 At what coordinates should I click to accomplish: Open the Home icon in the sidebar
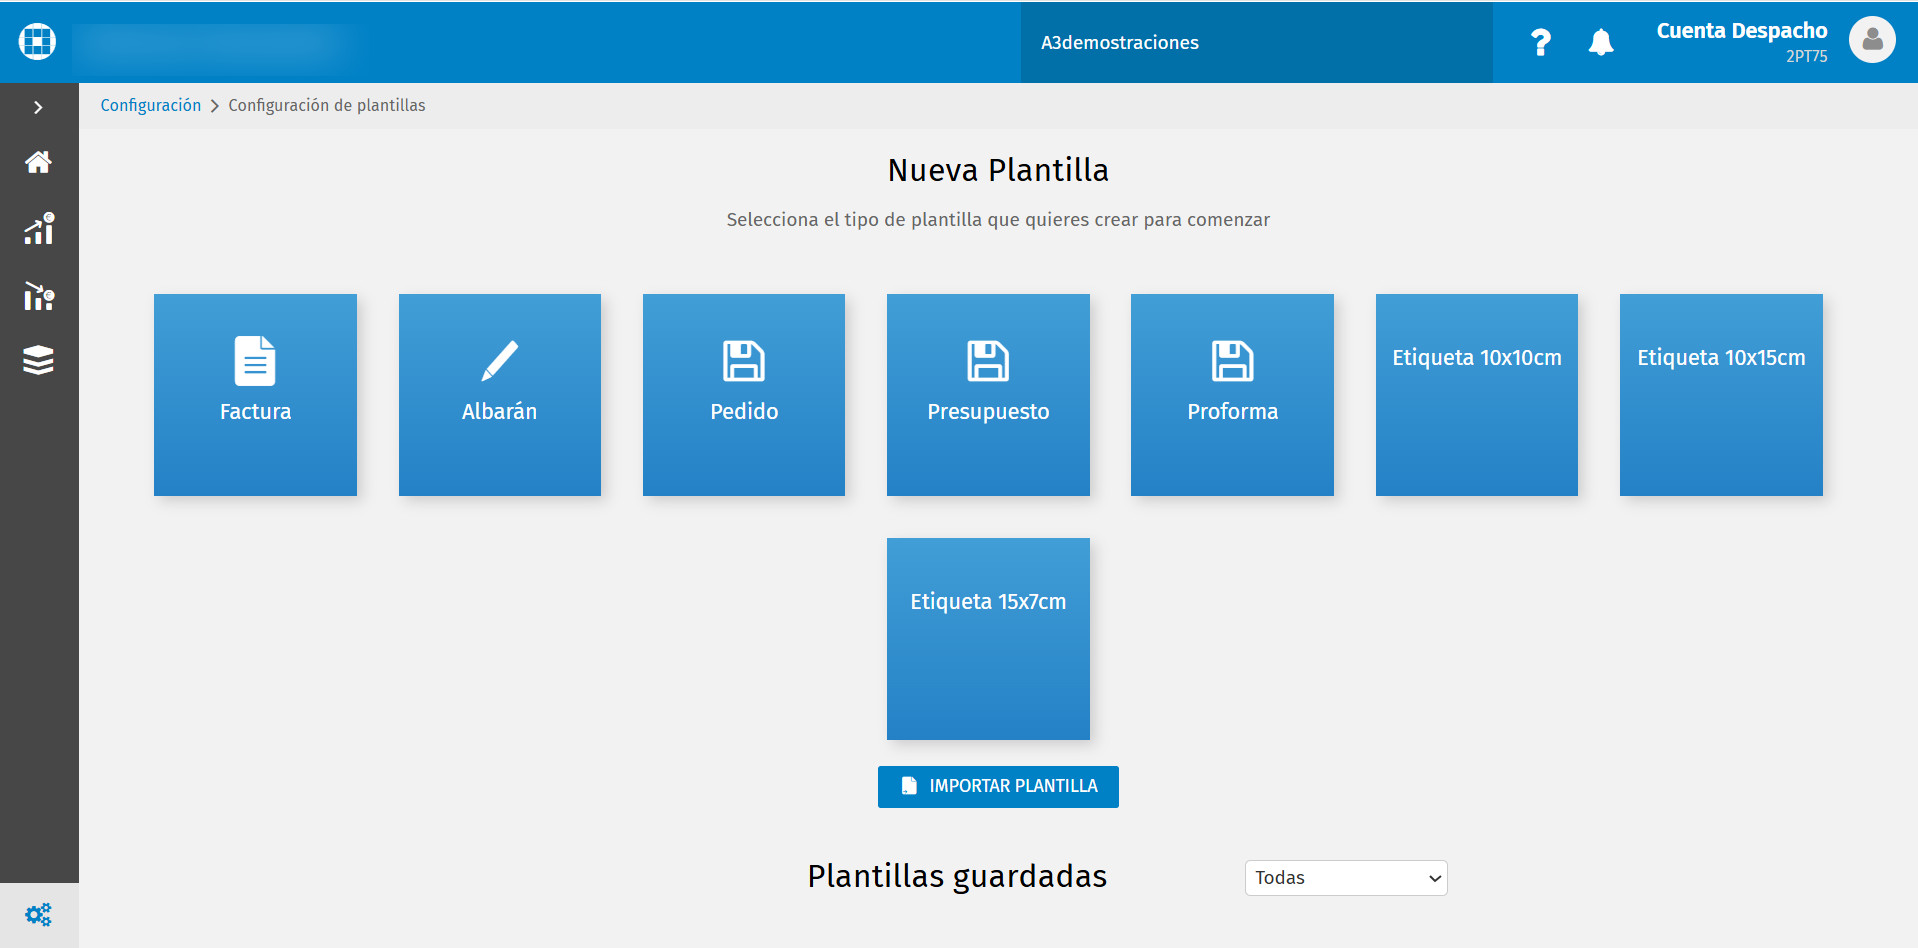[x=38, y=162]
